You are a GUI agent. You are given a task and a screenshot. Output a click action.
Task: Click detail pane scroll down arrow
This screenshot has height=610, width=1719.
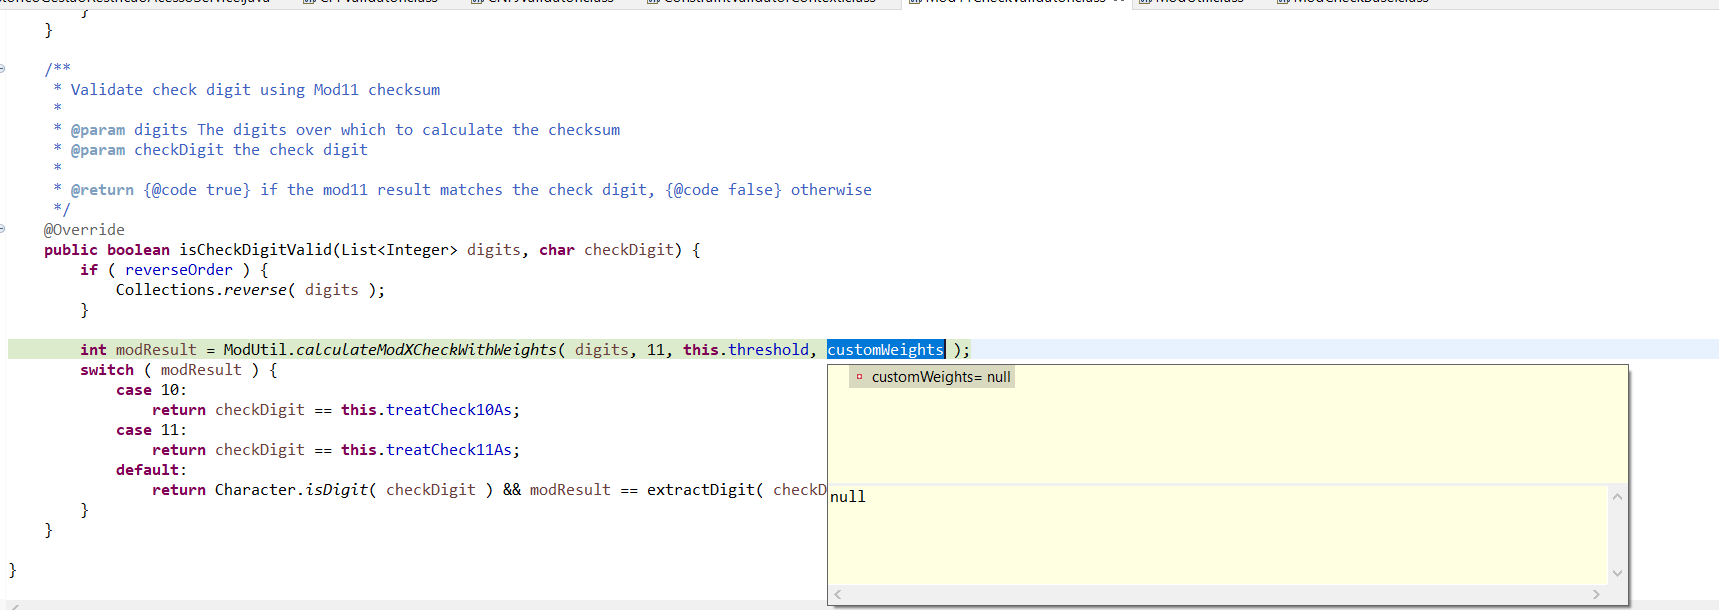(x=1617, y=574)
